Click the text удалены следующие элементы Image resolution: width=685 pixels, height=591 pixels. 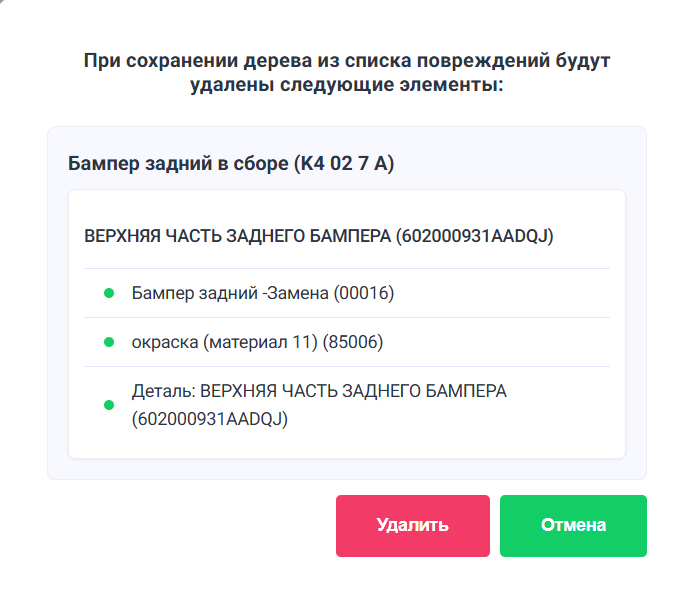click(x=346, y=86)
